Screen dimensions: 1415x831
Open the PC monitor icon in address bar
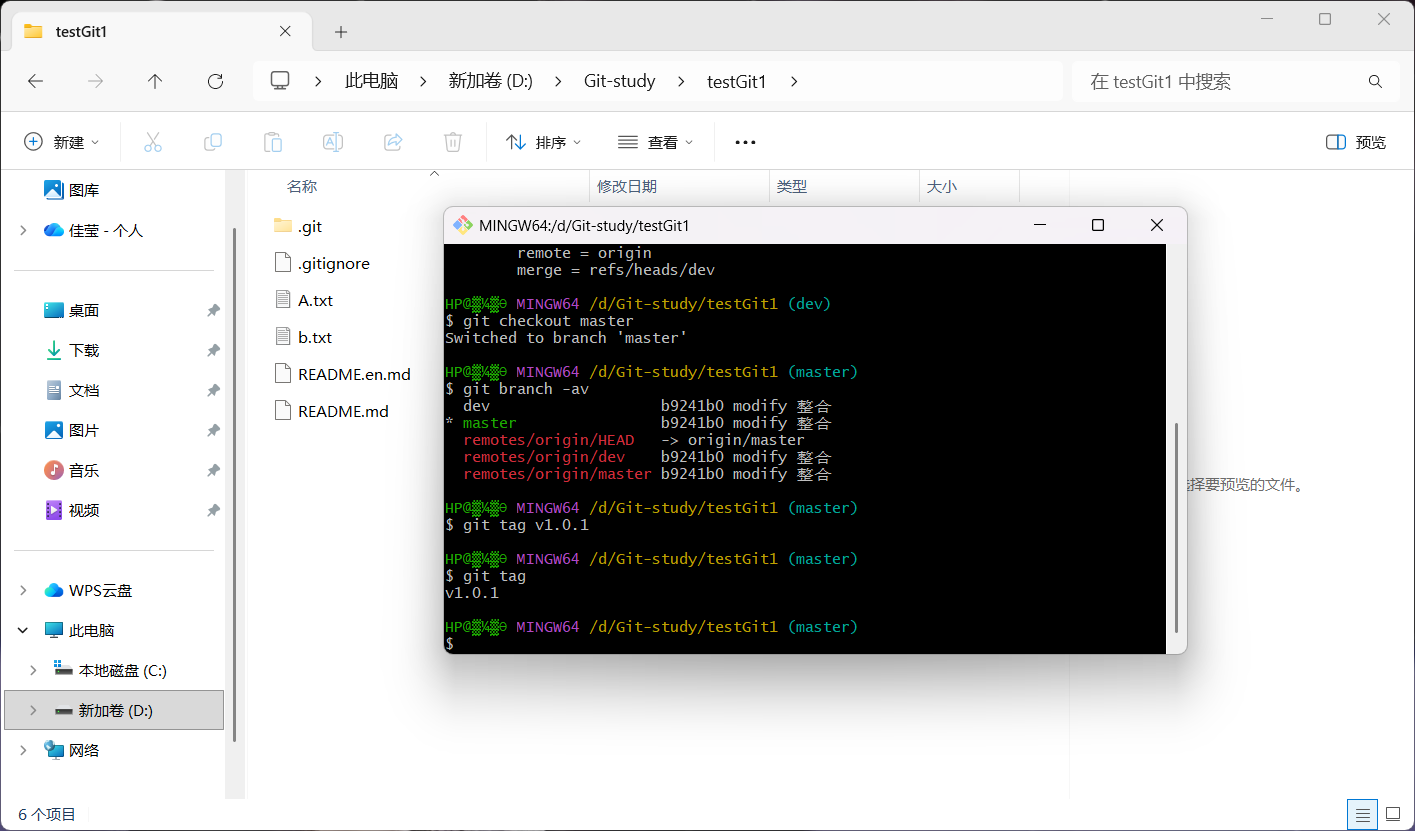tap(280, 81)
